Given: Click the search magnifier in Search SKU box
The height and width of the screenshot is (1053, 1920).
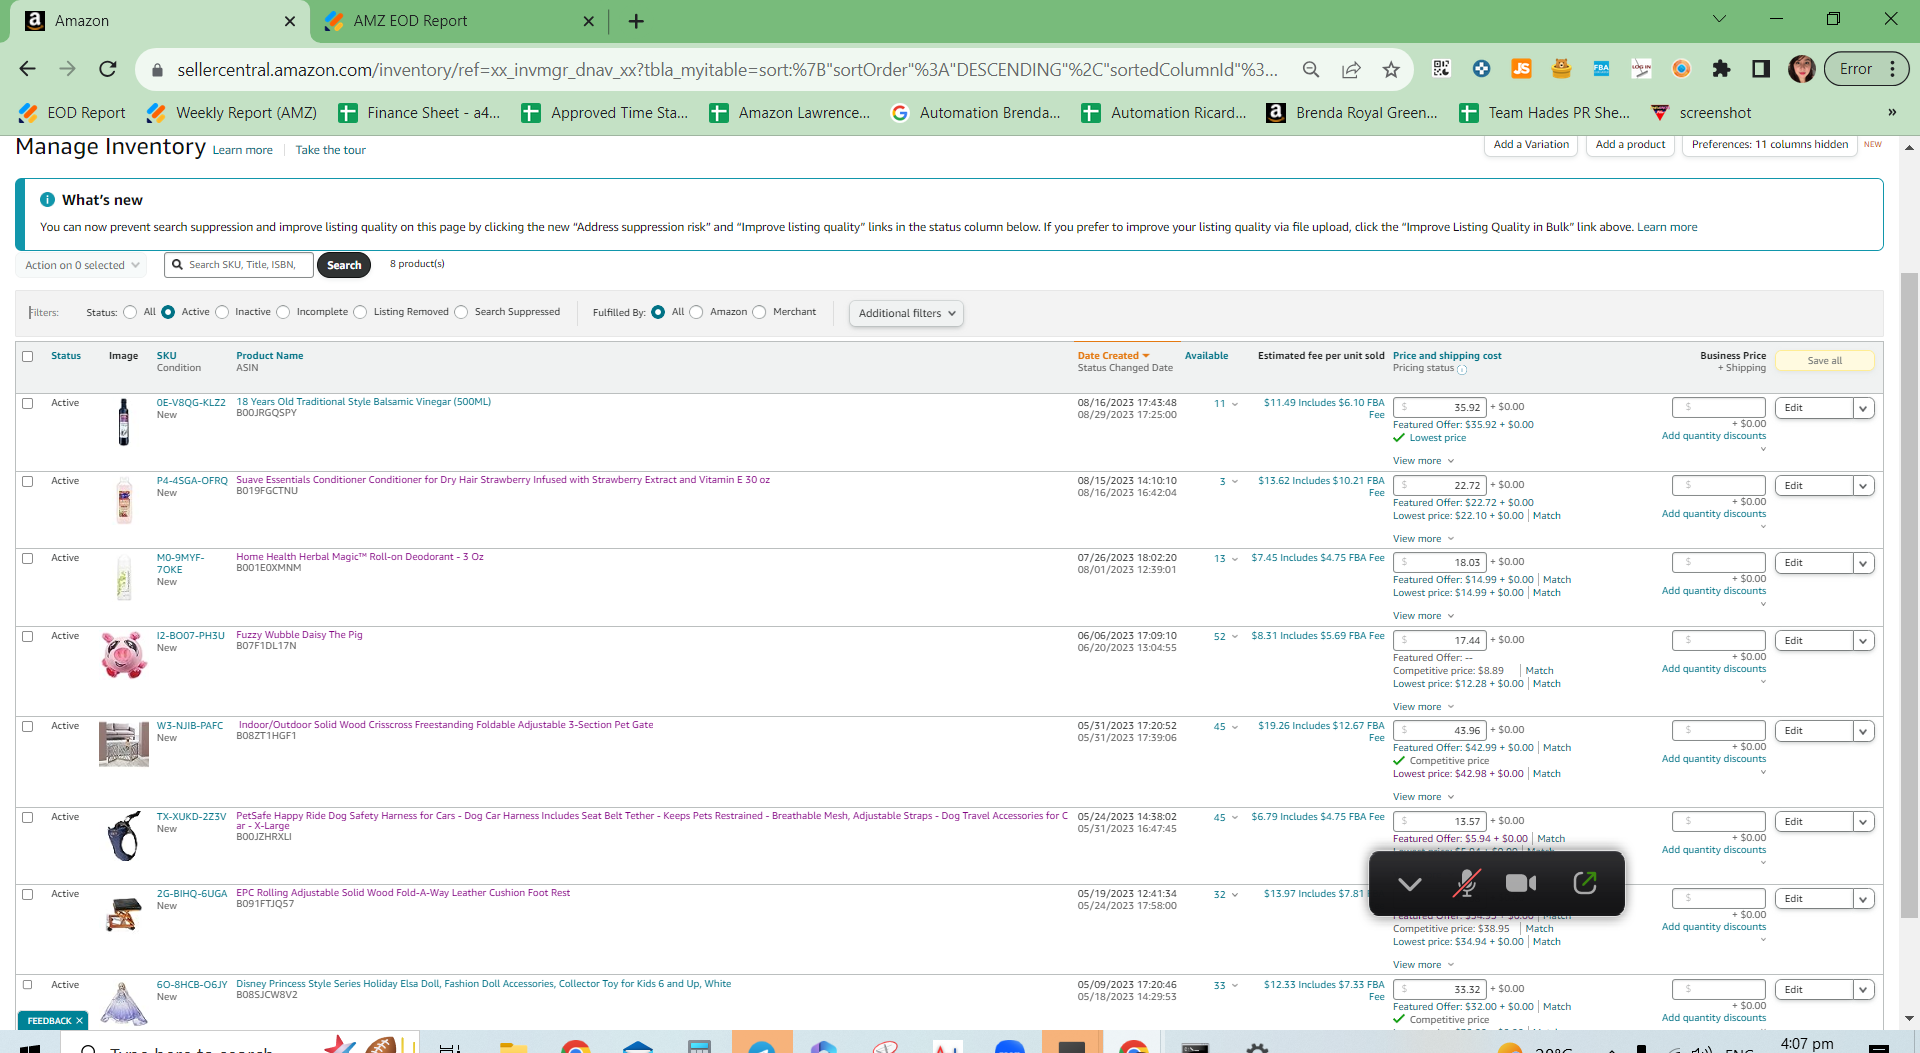Looking at the screenshot, I should pyautogui.click(x=177, y=265).
